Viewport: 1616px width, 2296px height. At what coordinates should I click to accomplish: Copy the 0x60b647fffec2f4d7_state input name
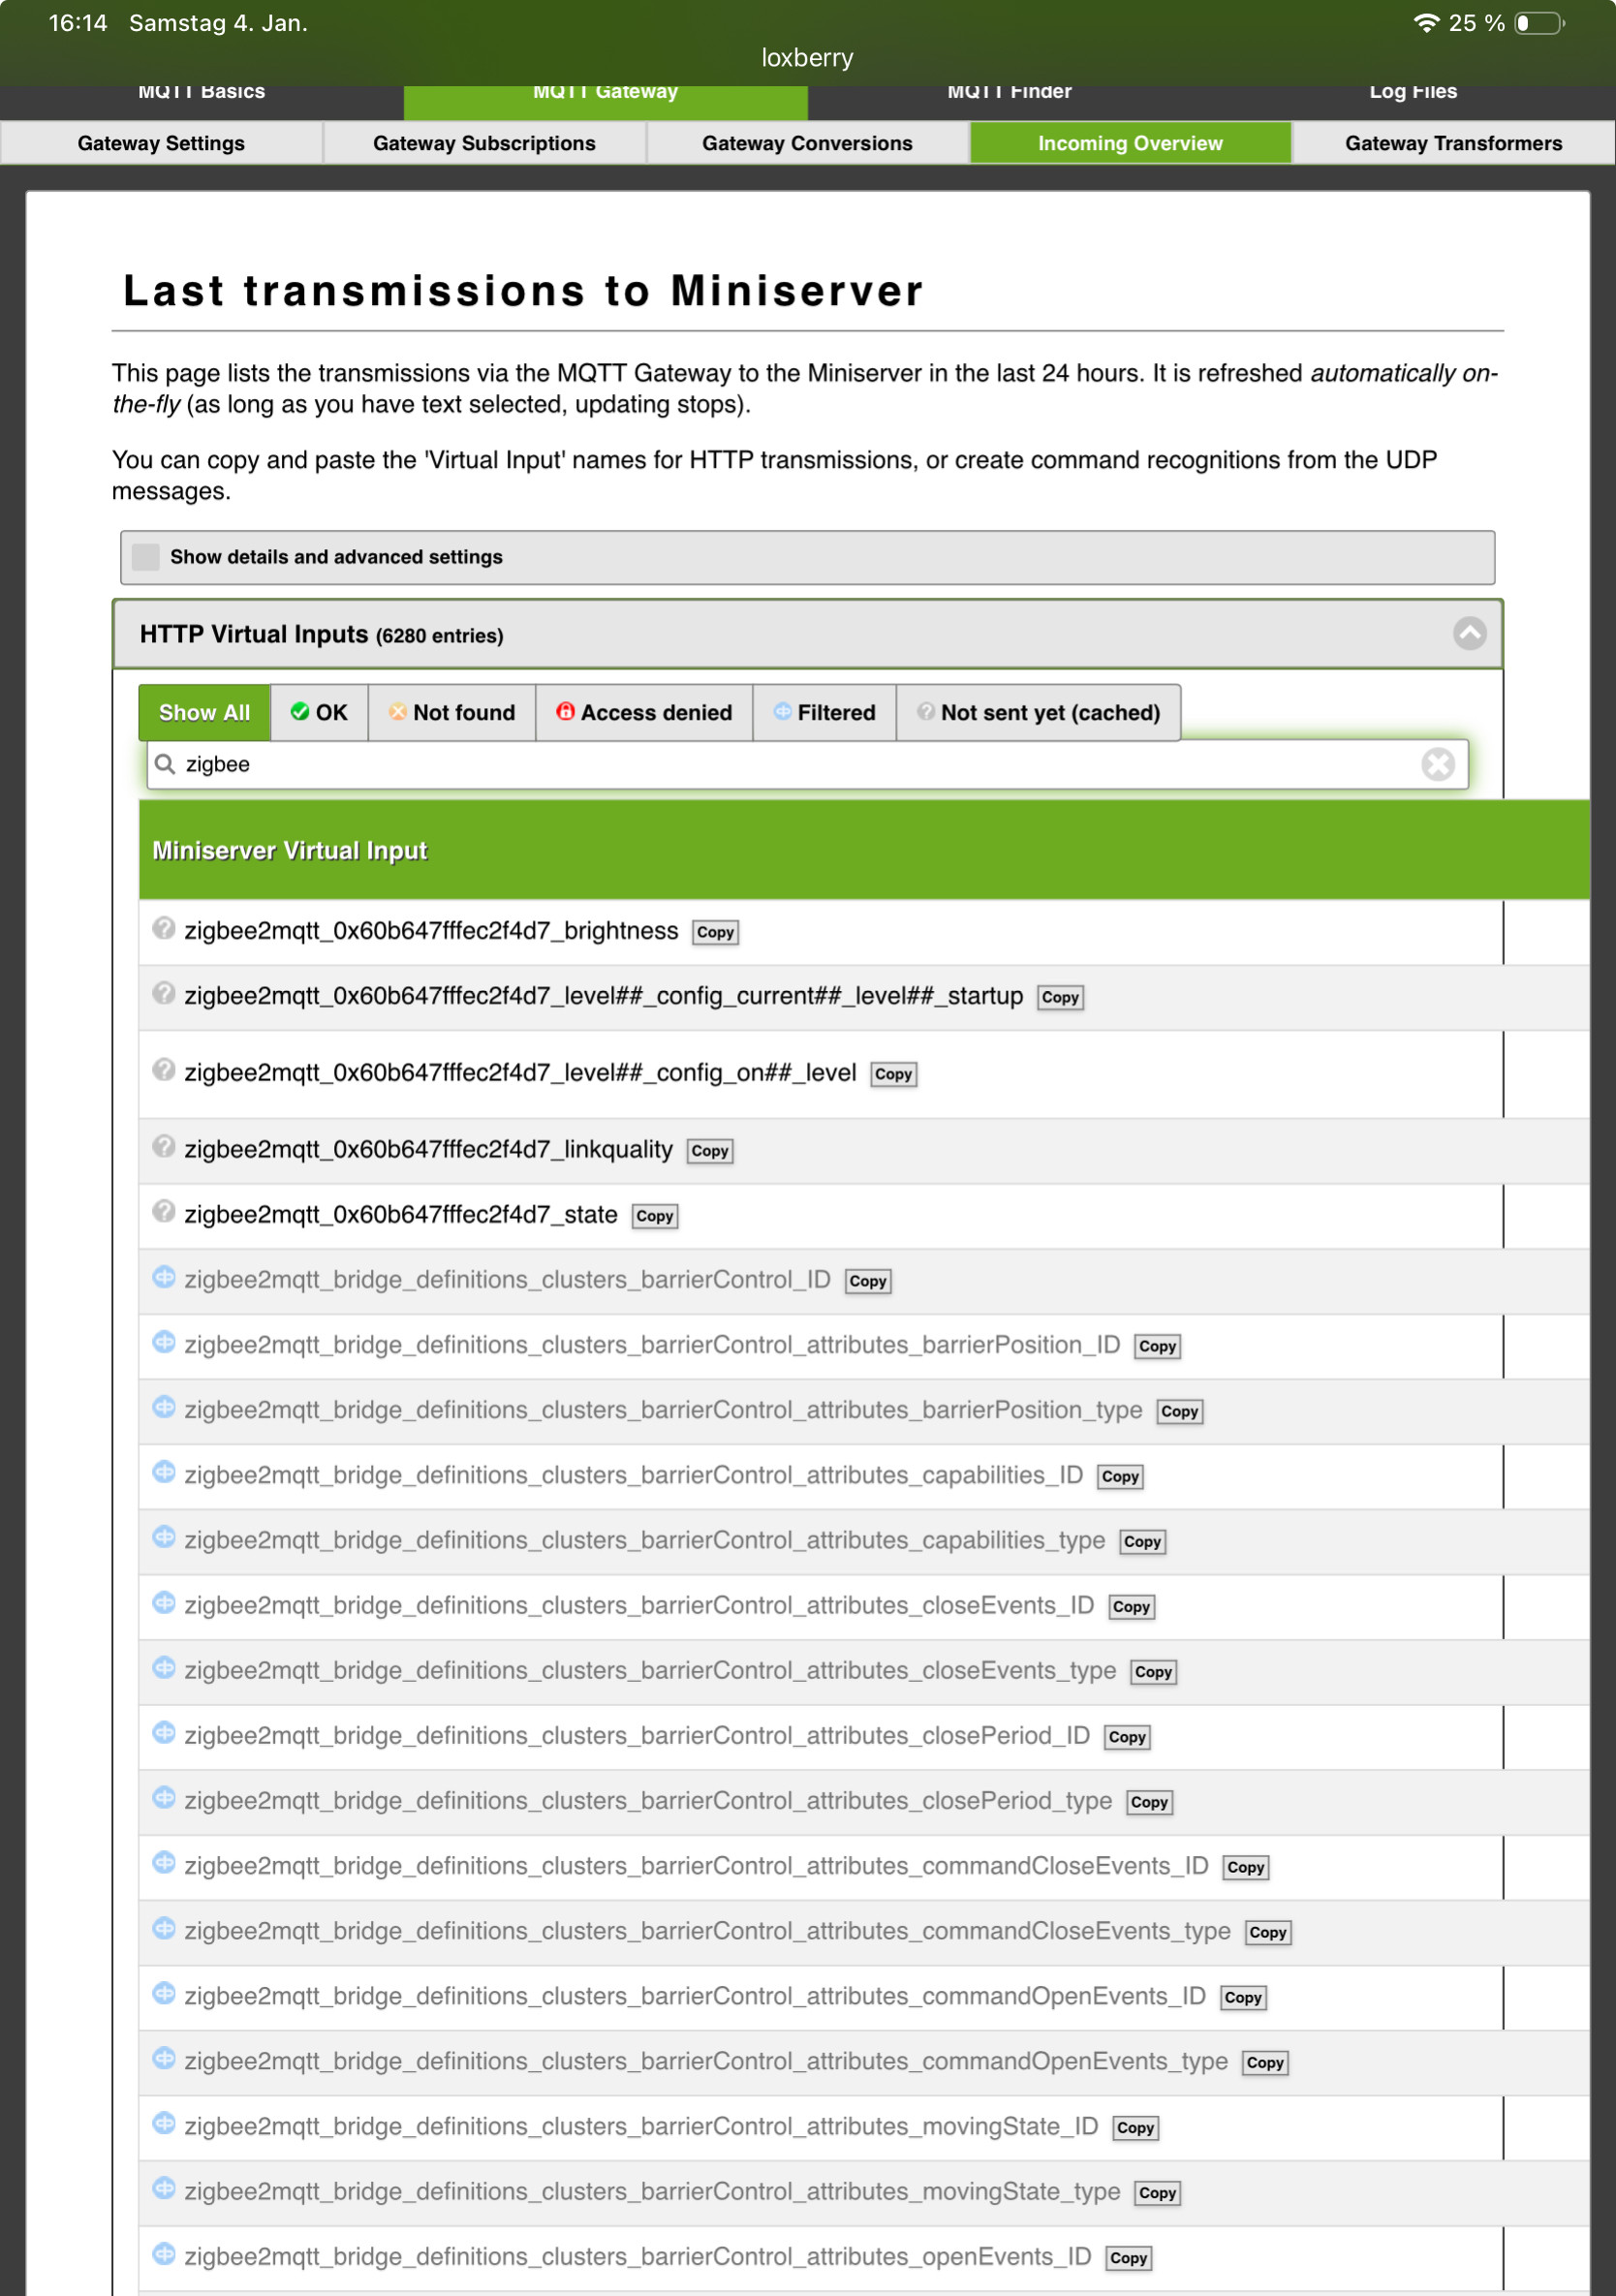click(x=655, y=1216)
